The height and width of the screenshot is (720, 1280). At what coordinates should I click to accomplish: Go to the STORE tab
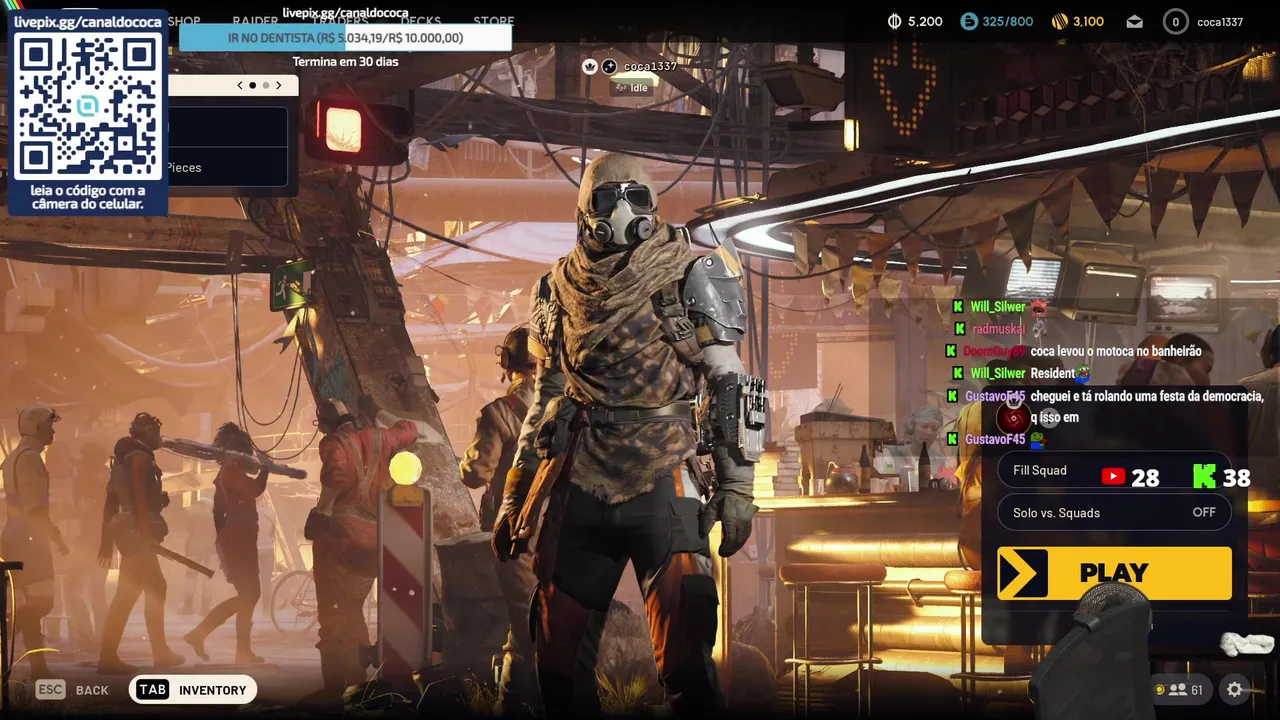tap(493, 21)
